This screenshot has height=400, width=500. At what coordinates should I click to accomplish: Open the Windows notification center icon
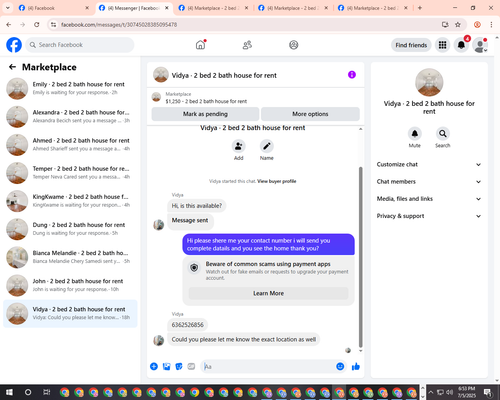(x=487, y=392)
